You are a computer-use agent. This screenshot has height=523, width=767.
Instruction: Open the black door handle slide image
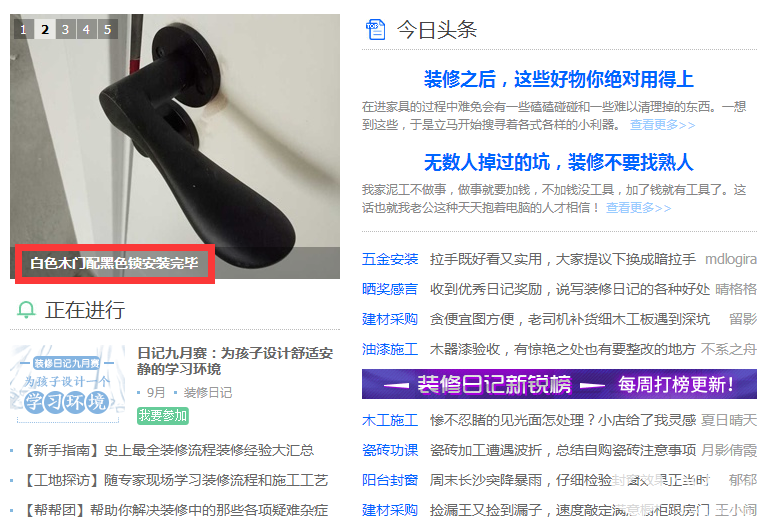click(x=175, y=132)
